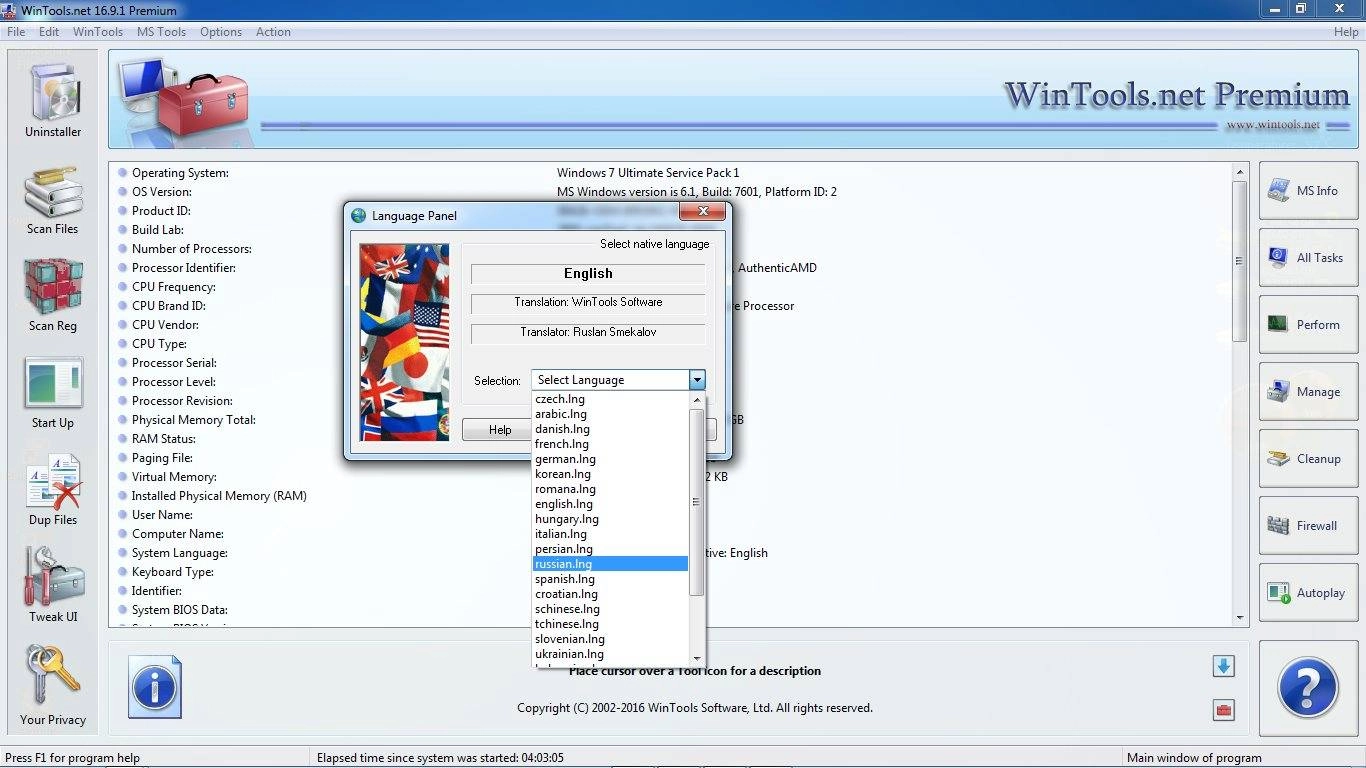
Task: Click the system info scroll up arrow
Action: pos(1240,172)
